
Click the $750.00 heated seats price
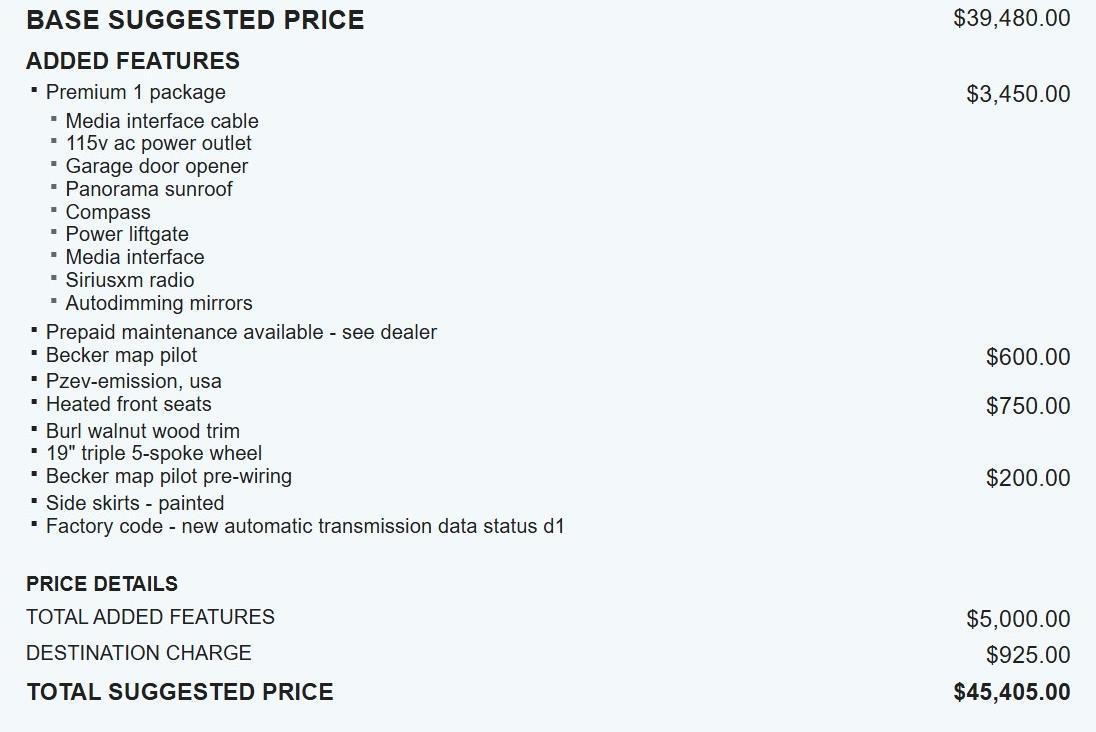coord(1027,406)
